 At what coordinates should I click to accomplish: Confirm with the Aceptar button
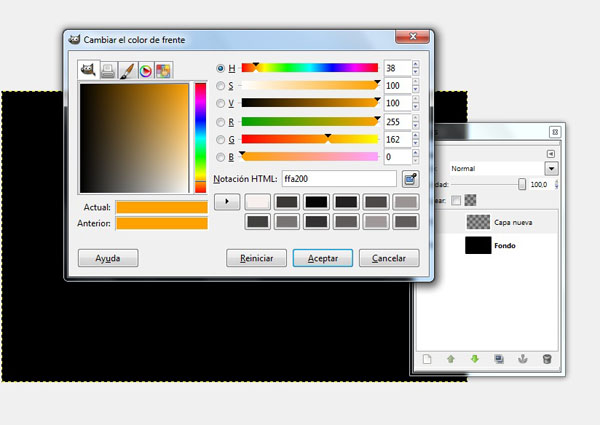[323, 258]
